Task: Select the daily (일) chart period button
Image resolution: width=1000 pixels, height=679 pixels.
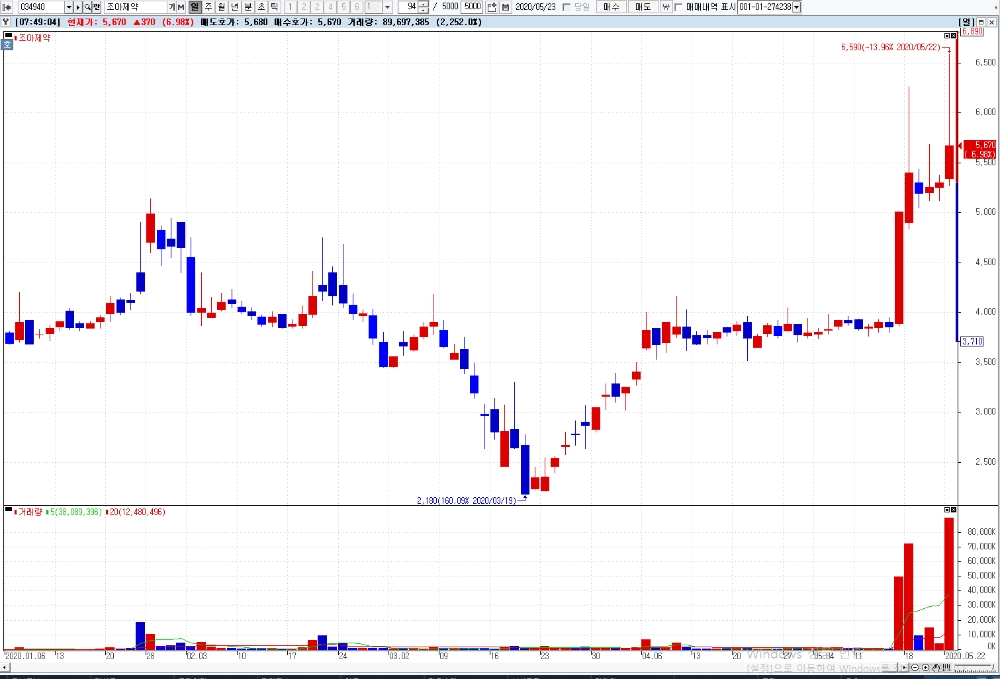Action: [x=195, y=7]
